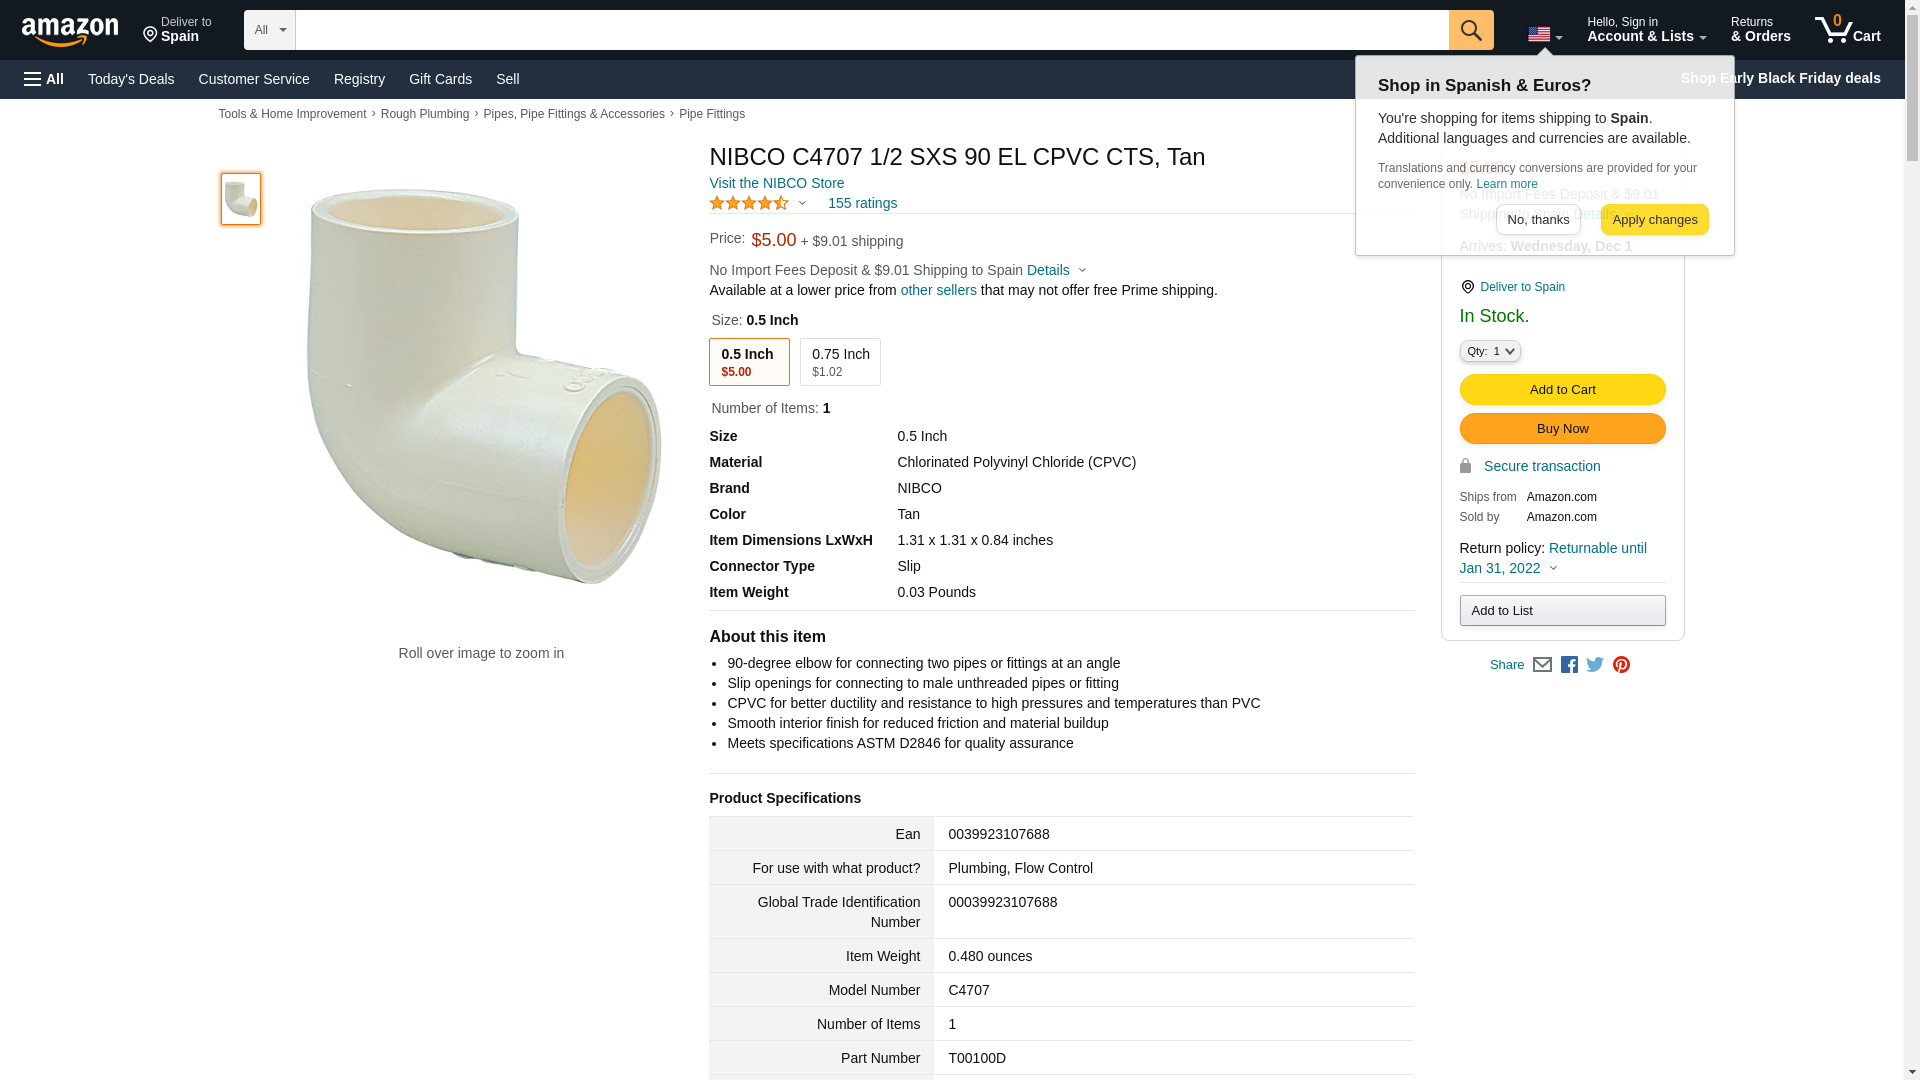Share product on Facebook icon
The image size is (1920, 1080).
(x=1569, y=665)
